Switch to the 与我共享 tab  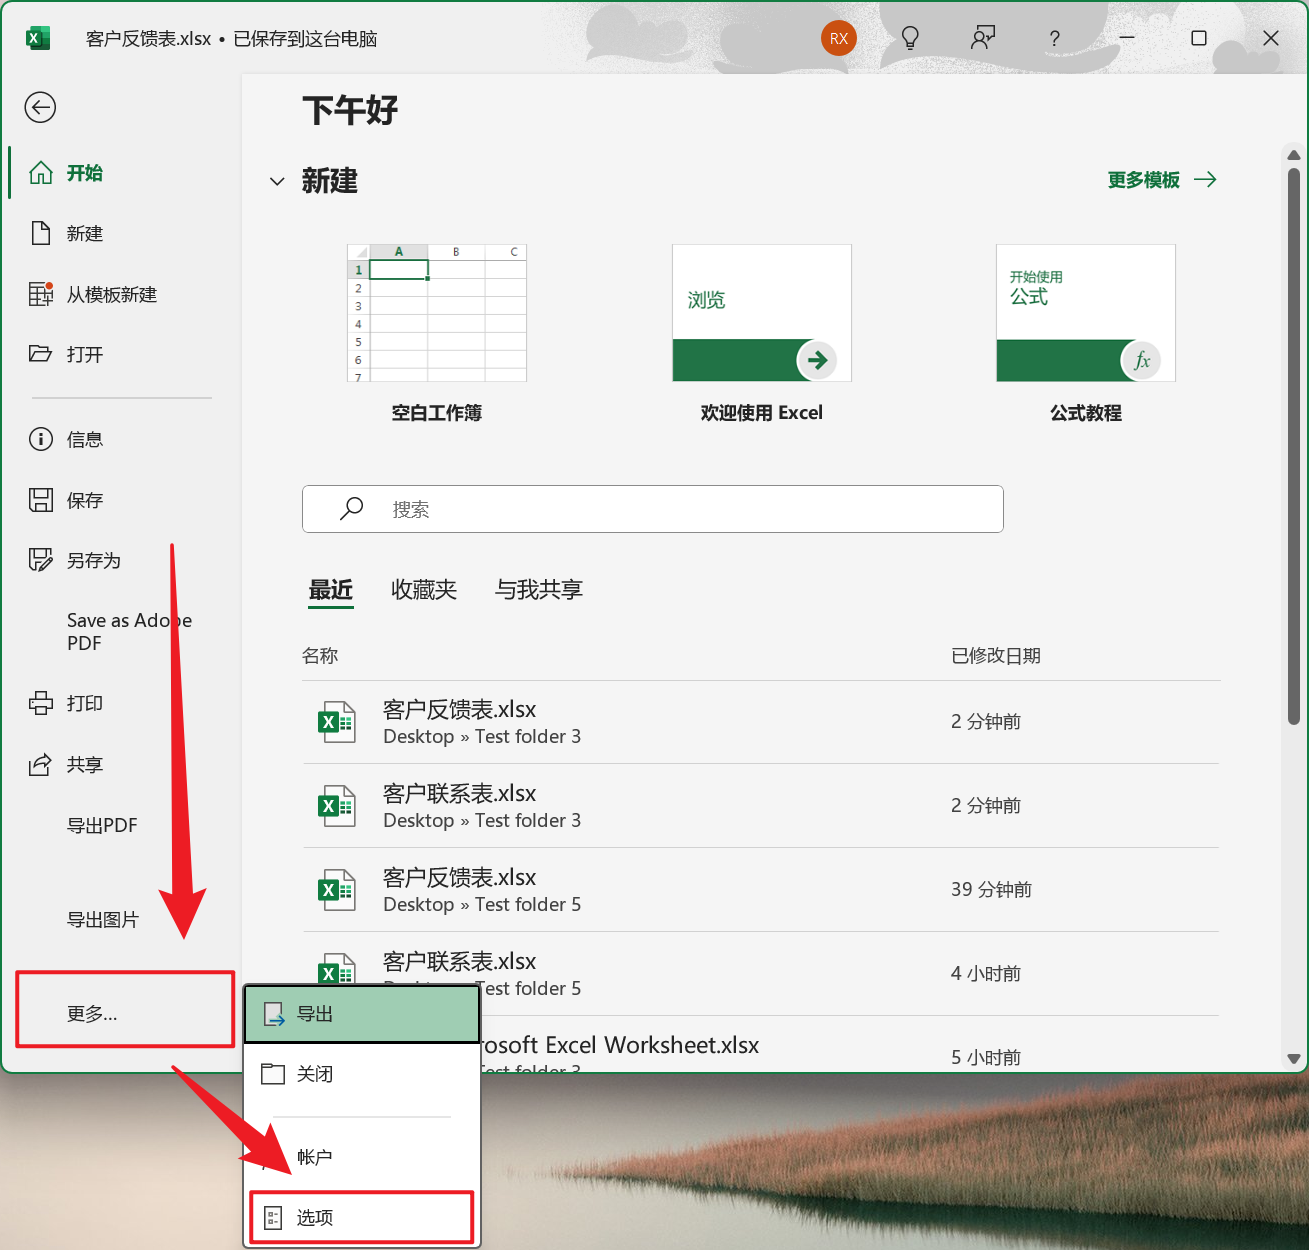pyautogui.click(x=538, y=590)
